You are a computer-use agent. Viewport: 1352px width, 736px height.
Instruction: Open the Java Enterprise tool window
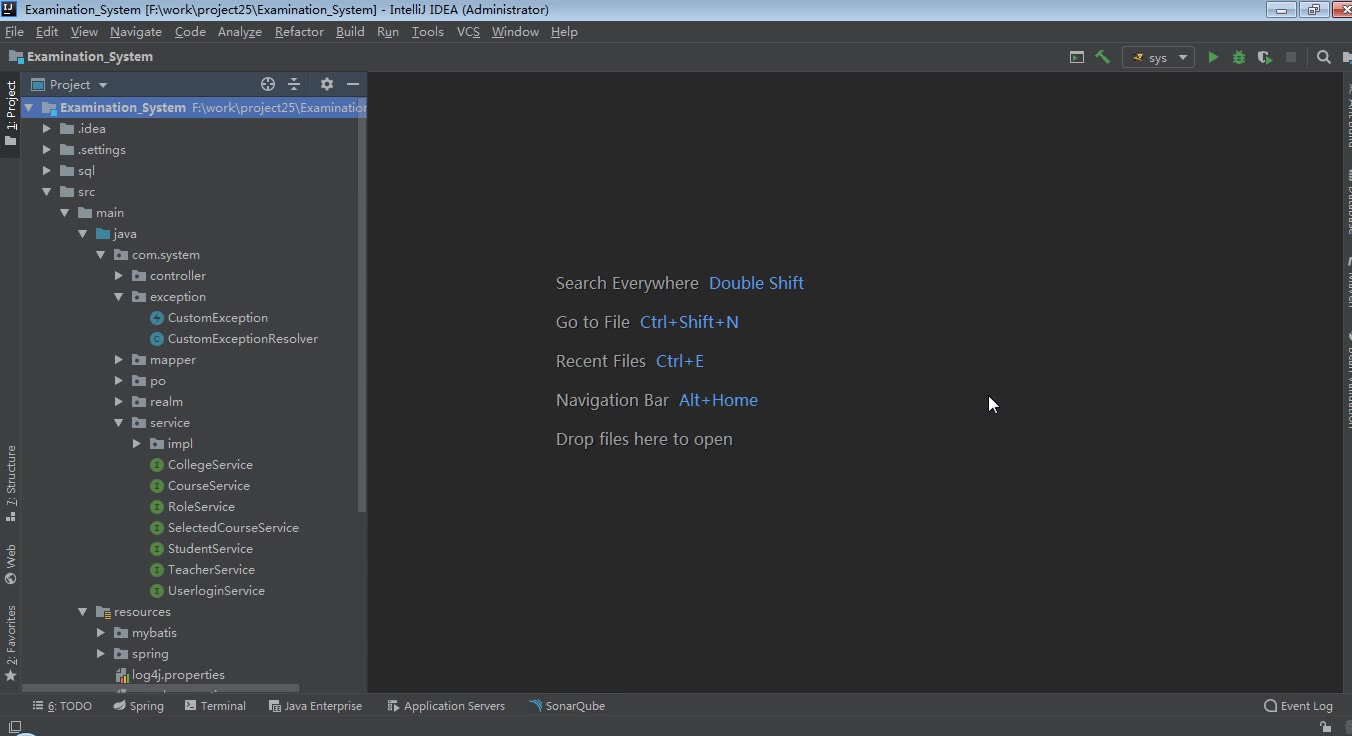(315, 706)
